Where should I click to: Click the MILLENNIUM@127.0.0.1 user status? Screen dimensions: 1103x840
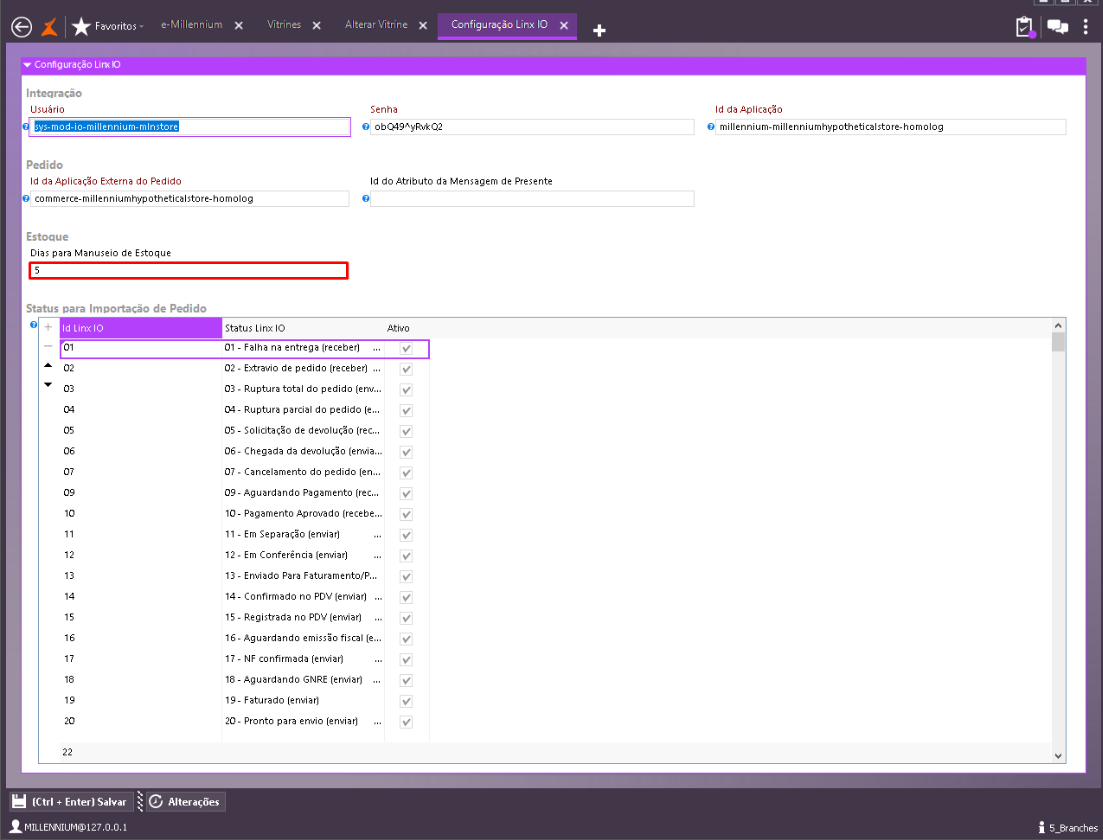pyautogui.click(x=69, y=827)
